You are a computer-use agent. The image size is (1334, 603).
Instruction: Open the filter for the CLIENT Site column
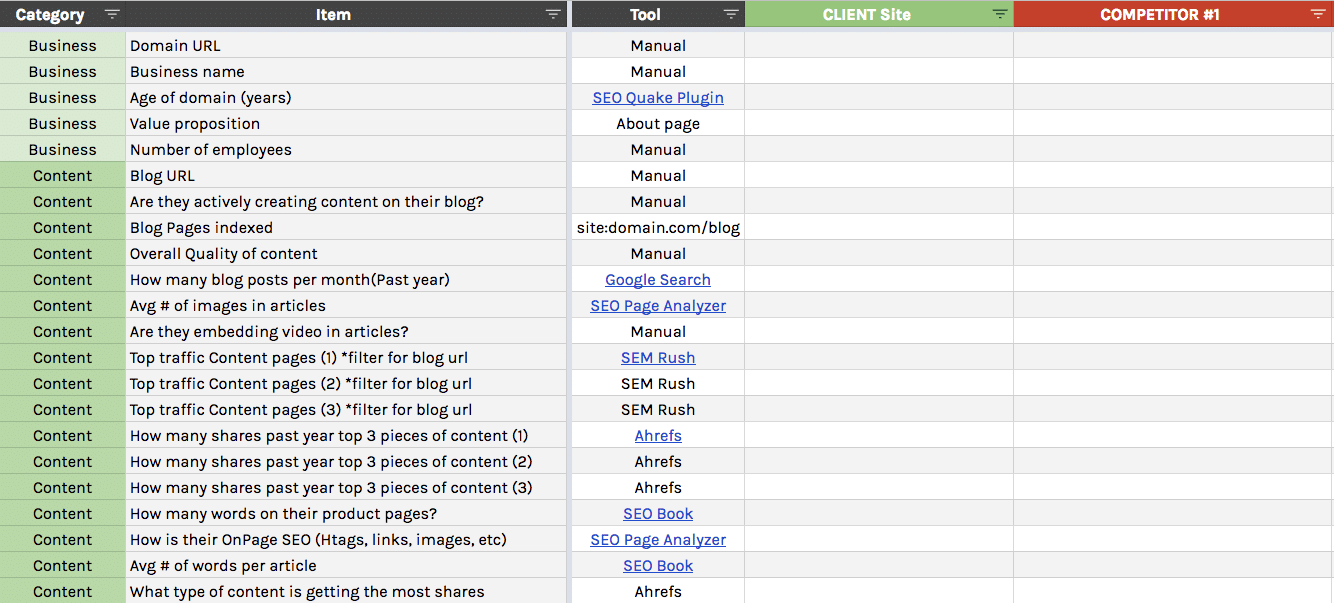click(x=999, y=14)
